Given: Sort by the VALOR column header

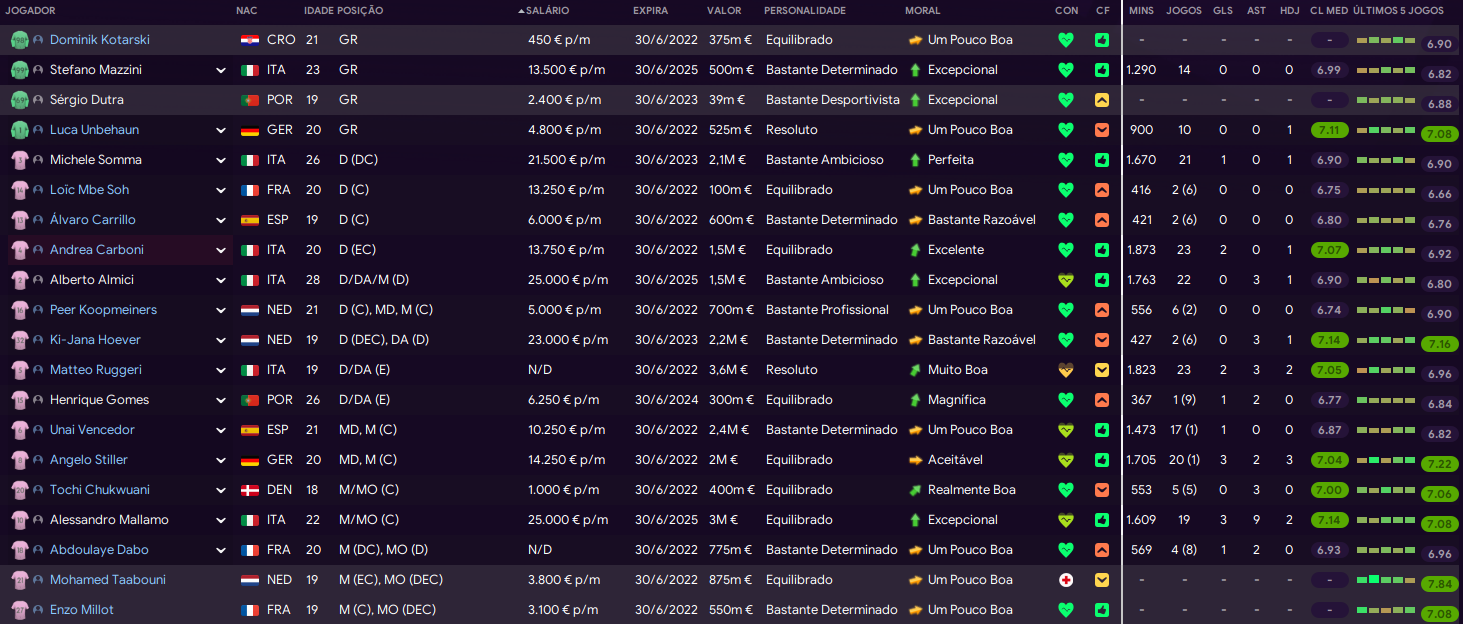Looking at the screenshot, I should (x=724, y=10).
